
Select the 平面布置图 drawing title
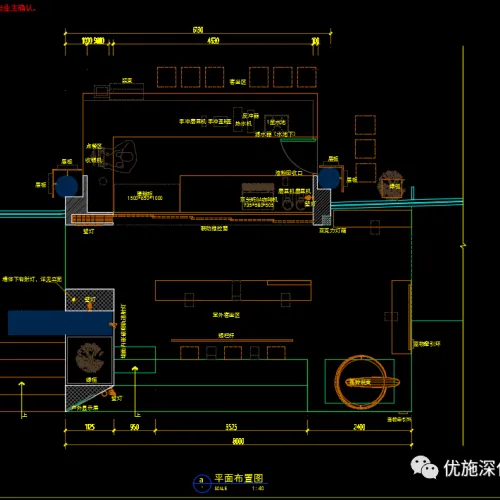[x=239, y=478]
